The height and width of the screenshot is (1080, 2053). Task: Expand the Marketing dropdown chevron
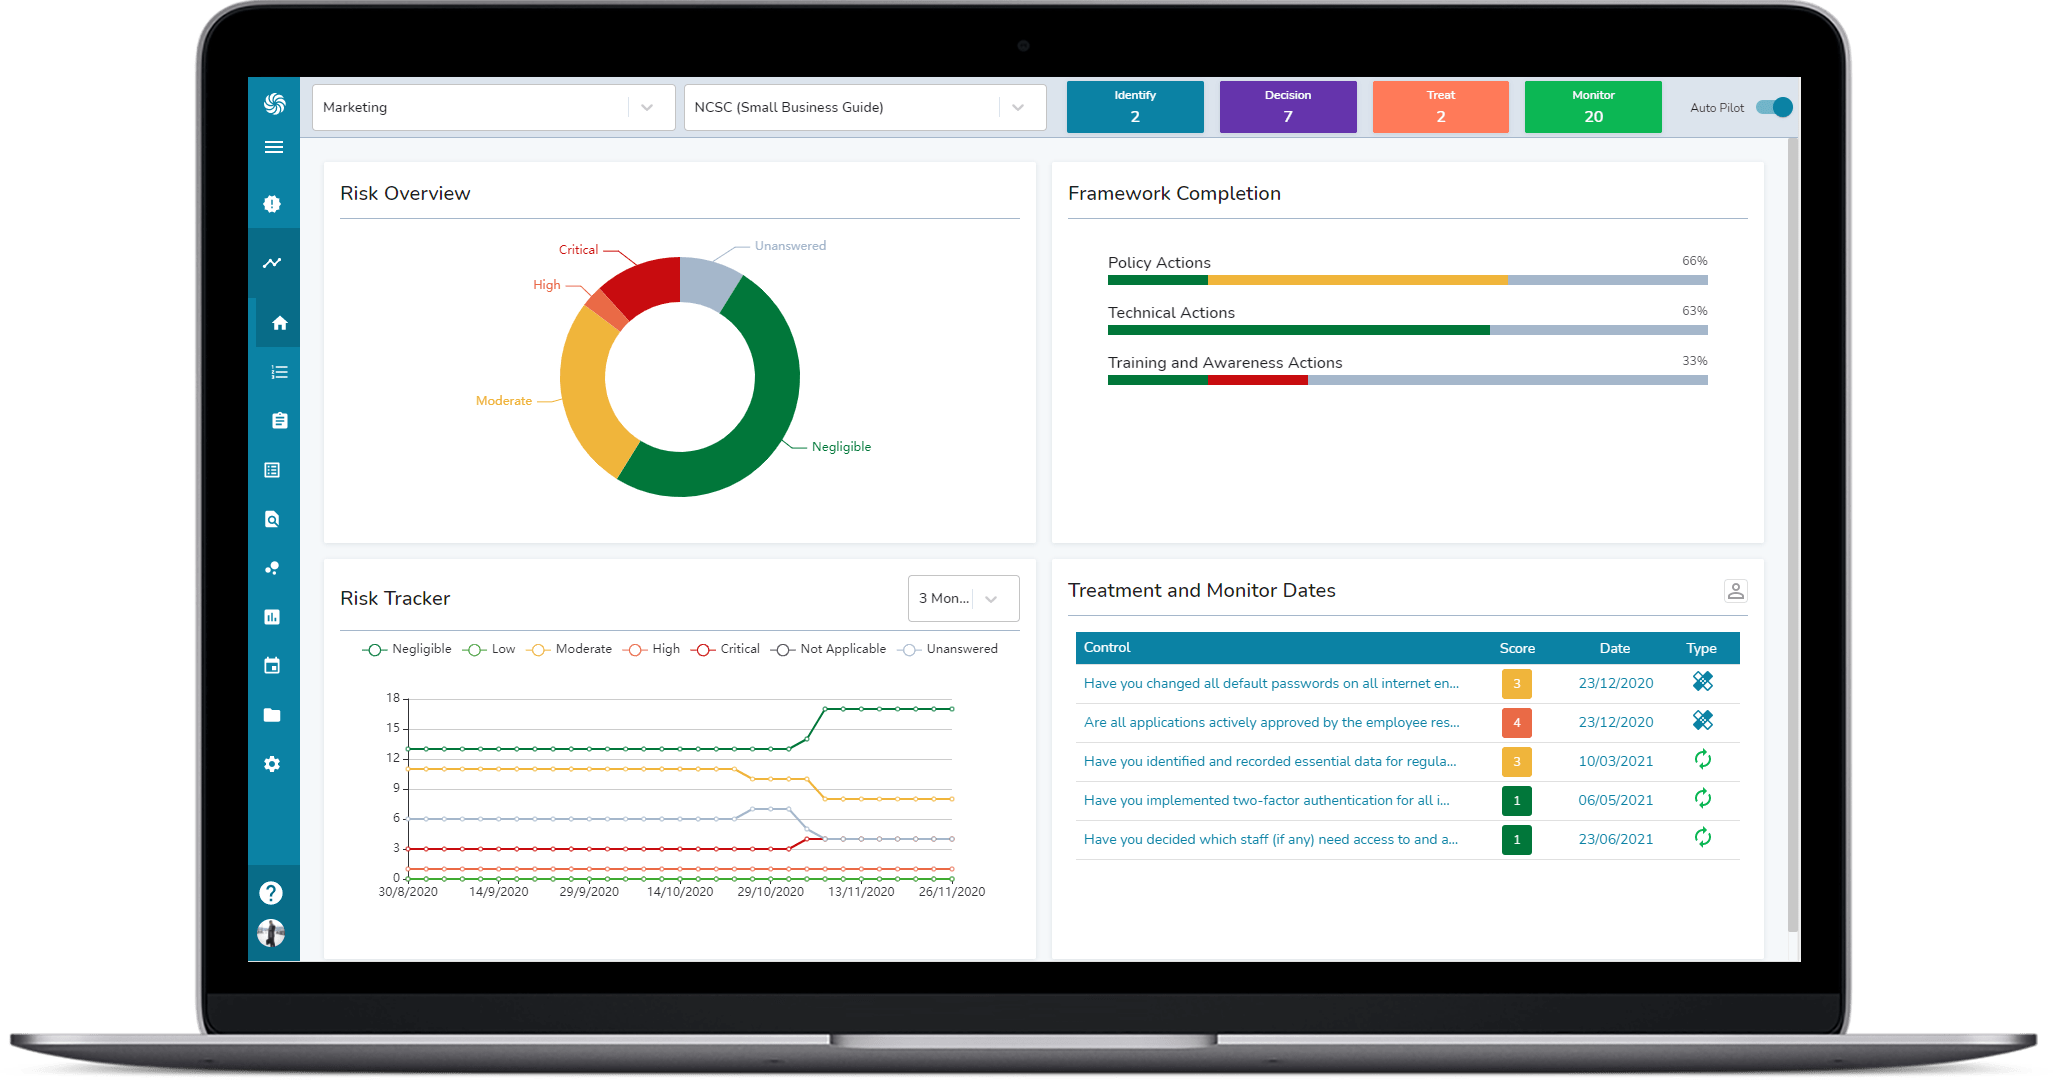[x=647, y=107]
